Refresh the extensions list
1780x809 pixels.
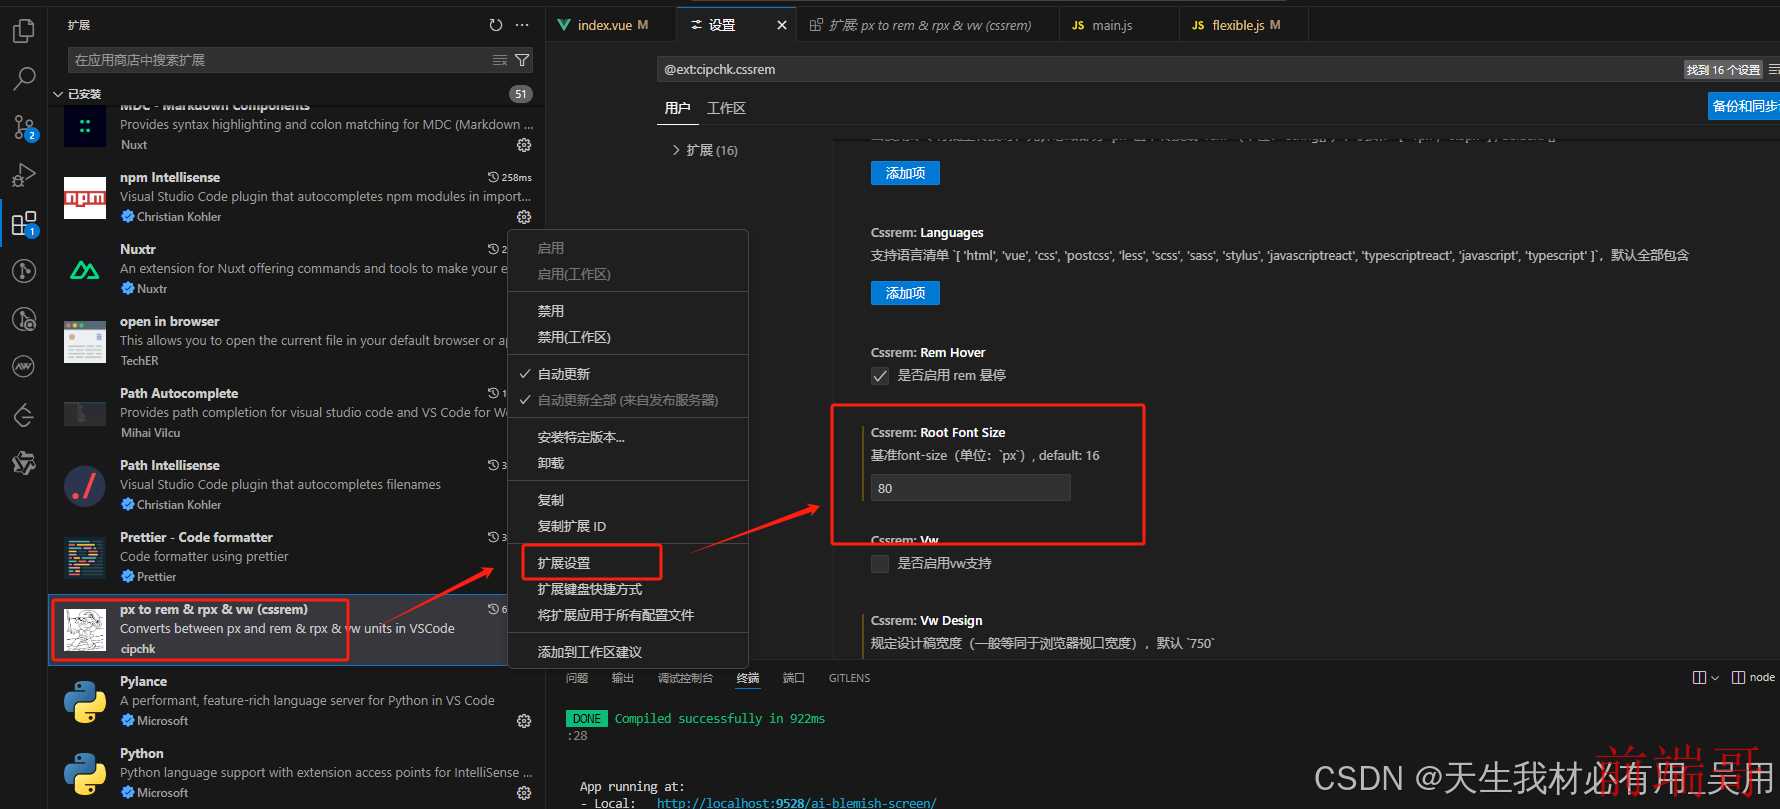pos(496,25)
